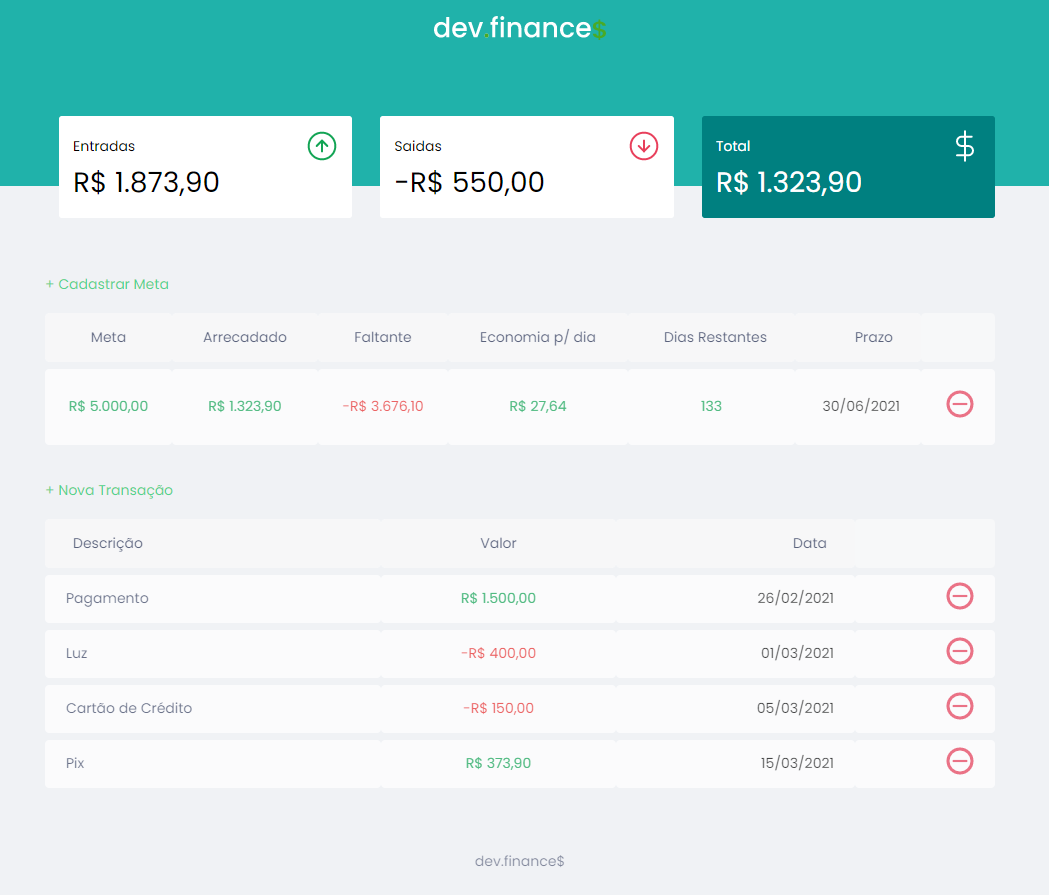Open the Cadastrar Meta link
Viewport: 1049px width, 895px height.
[107, 284]
